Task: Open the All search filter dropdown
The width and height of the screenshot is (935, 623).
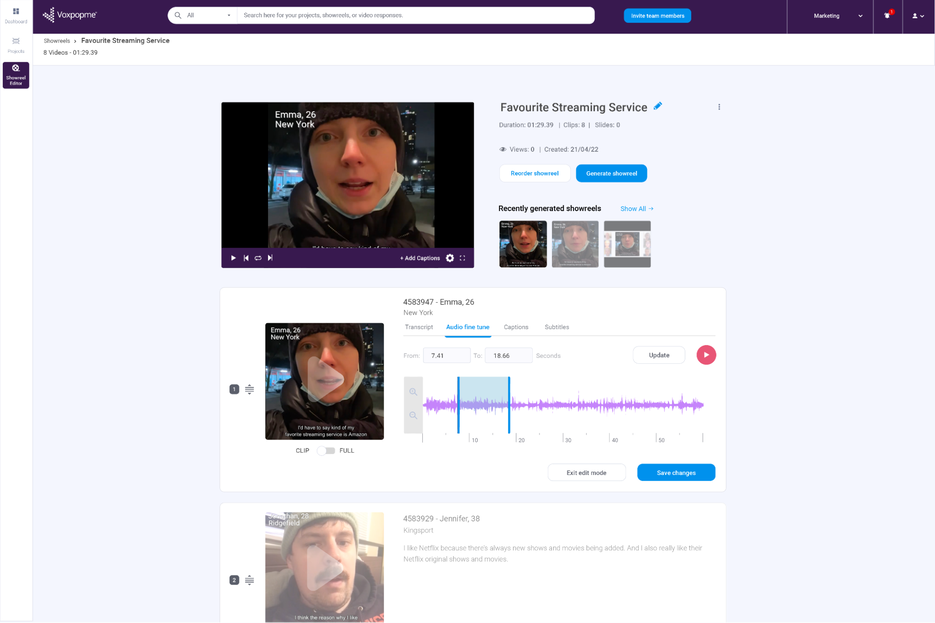Action: [204, 15]
